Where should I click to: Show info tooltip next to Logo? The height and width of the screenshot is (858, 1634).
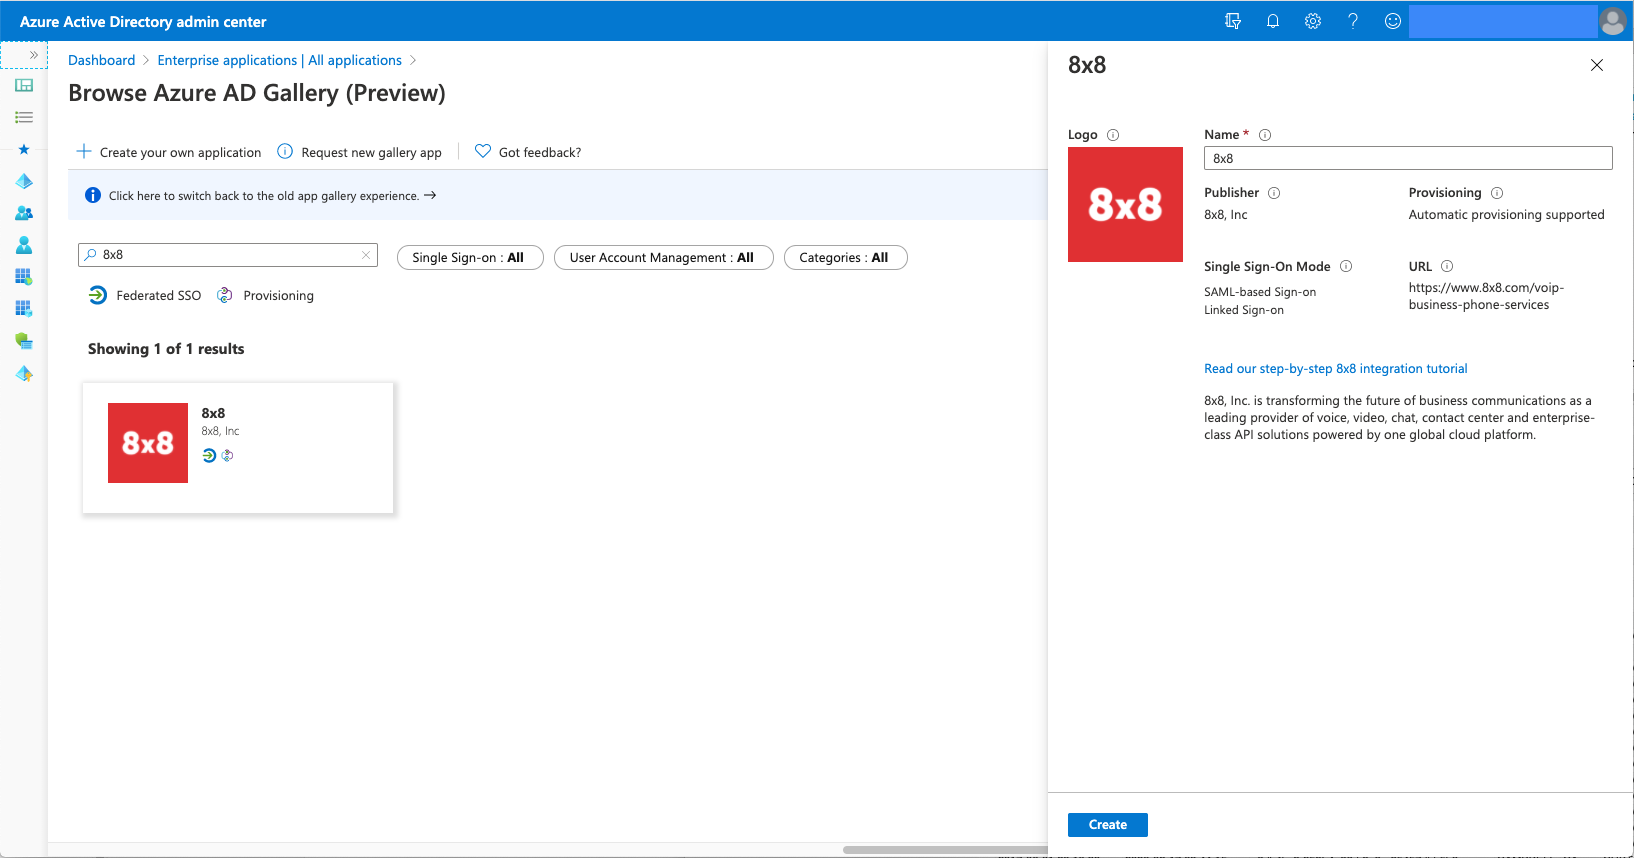1113,135
